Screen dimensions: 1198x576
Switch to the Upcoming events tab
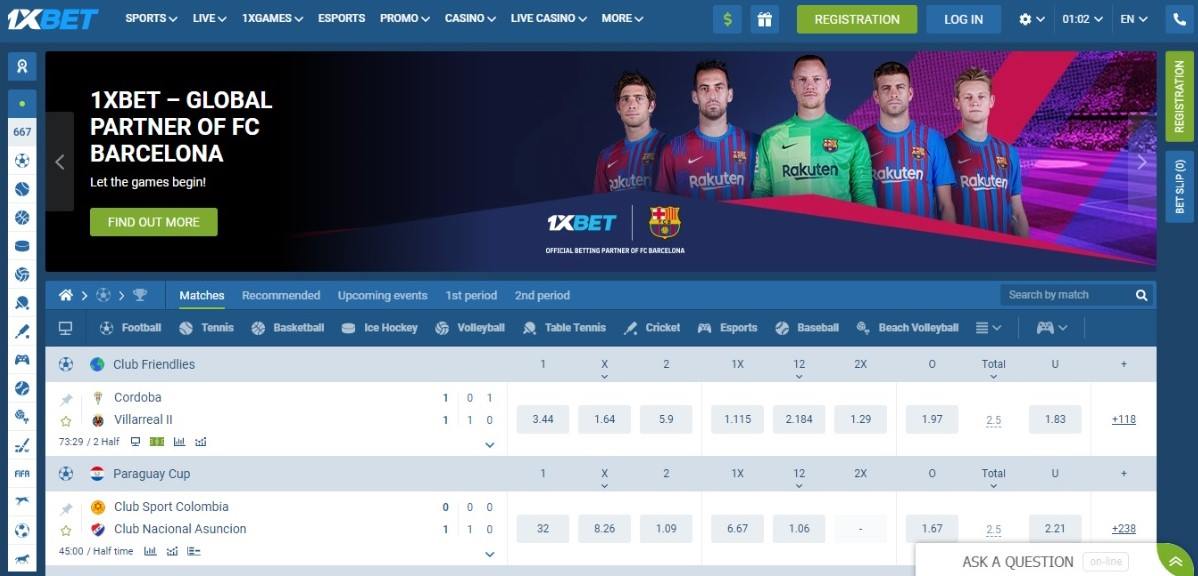click(x=383, y=295)
